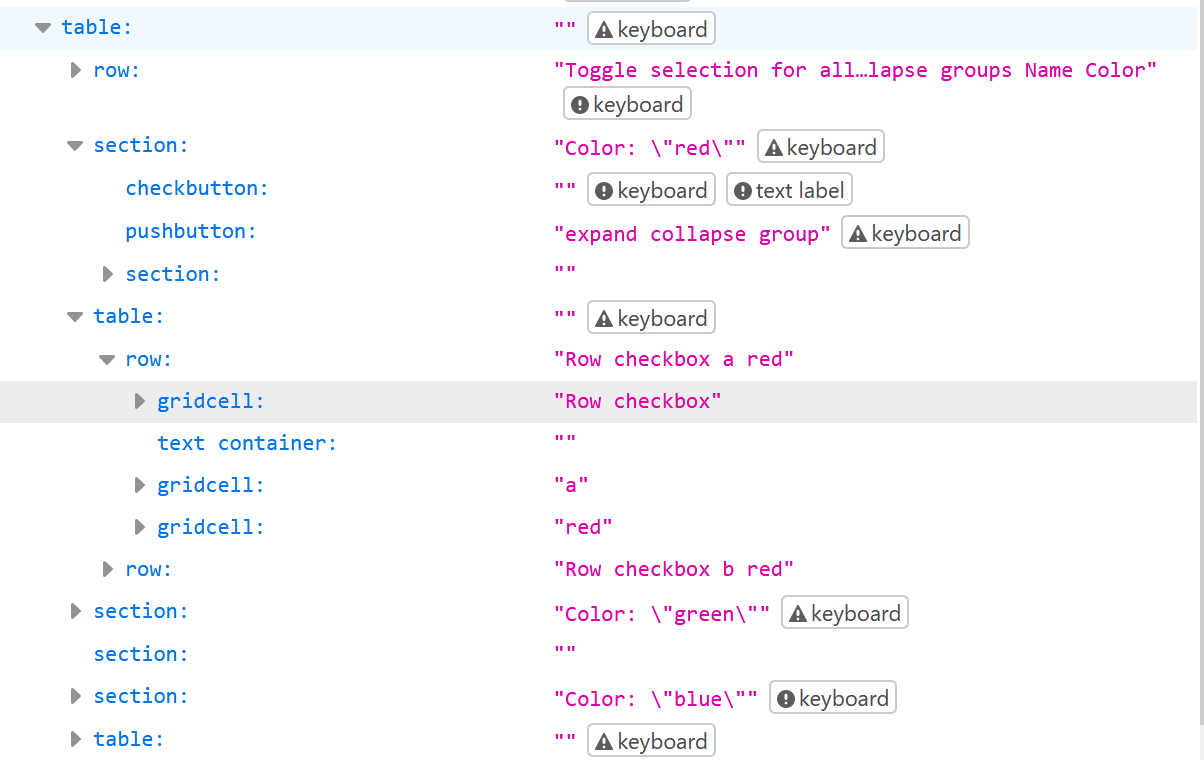Image resolution: width=1204 pixels, height=760 pixels.
Task: Select the gridcell node with value "a"
Action: tap(210, 484)
